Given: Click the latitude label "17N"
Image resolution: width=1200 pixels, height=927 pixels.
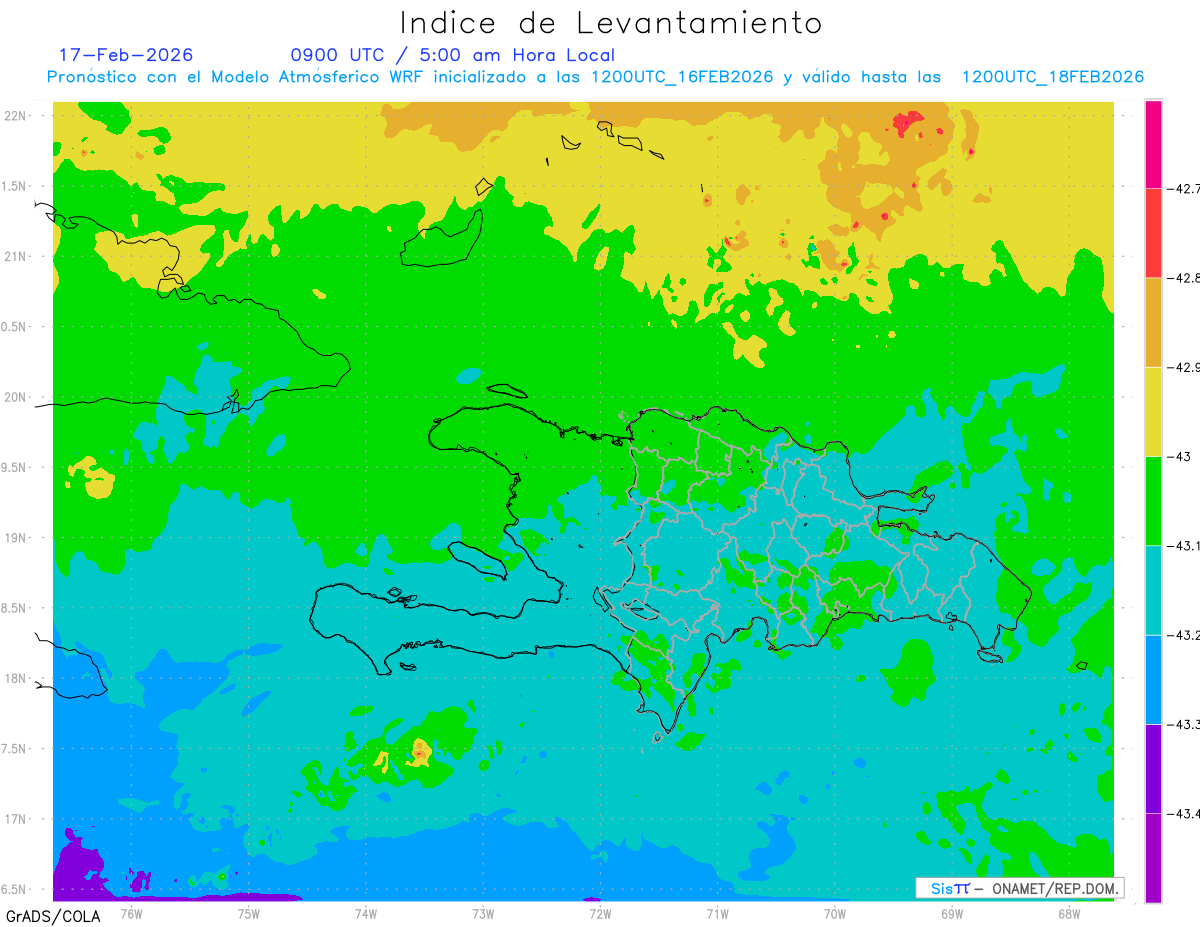Looking at the screenshot, I should pyautogui.click(x=17, y=819).
